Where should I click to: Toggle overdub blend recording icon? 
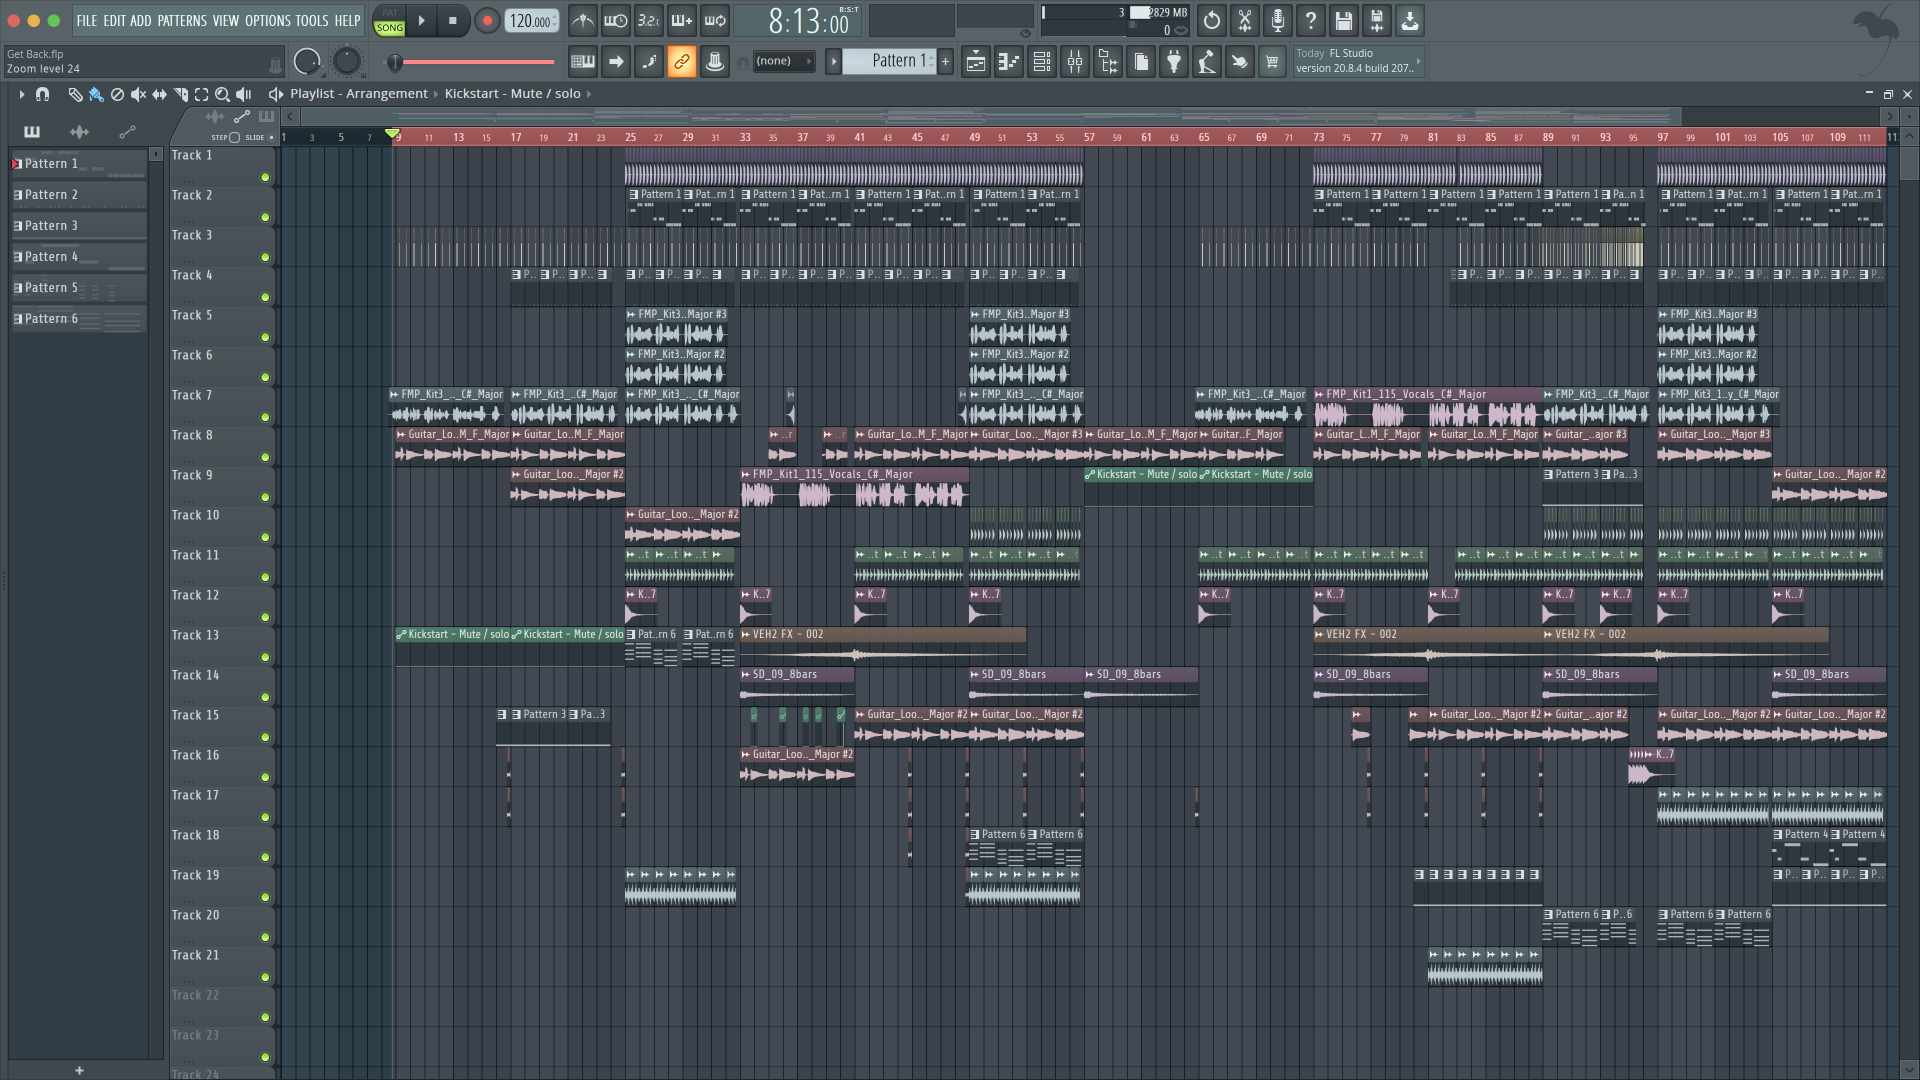tap(682, 20)
